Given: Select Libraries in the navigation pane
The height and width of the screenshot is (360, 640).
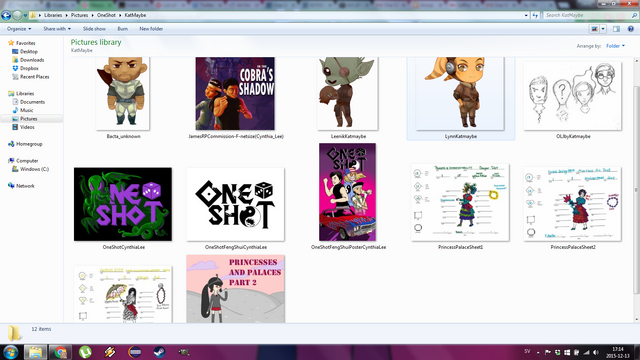Looking at the screenshot, I should click(x=25, y=93).
